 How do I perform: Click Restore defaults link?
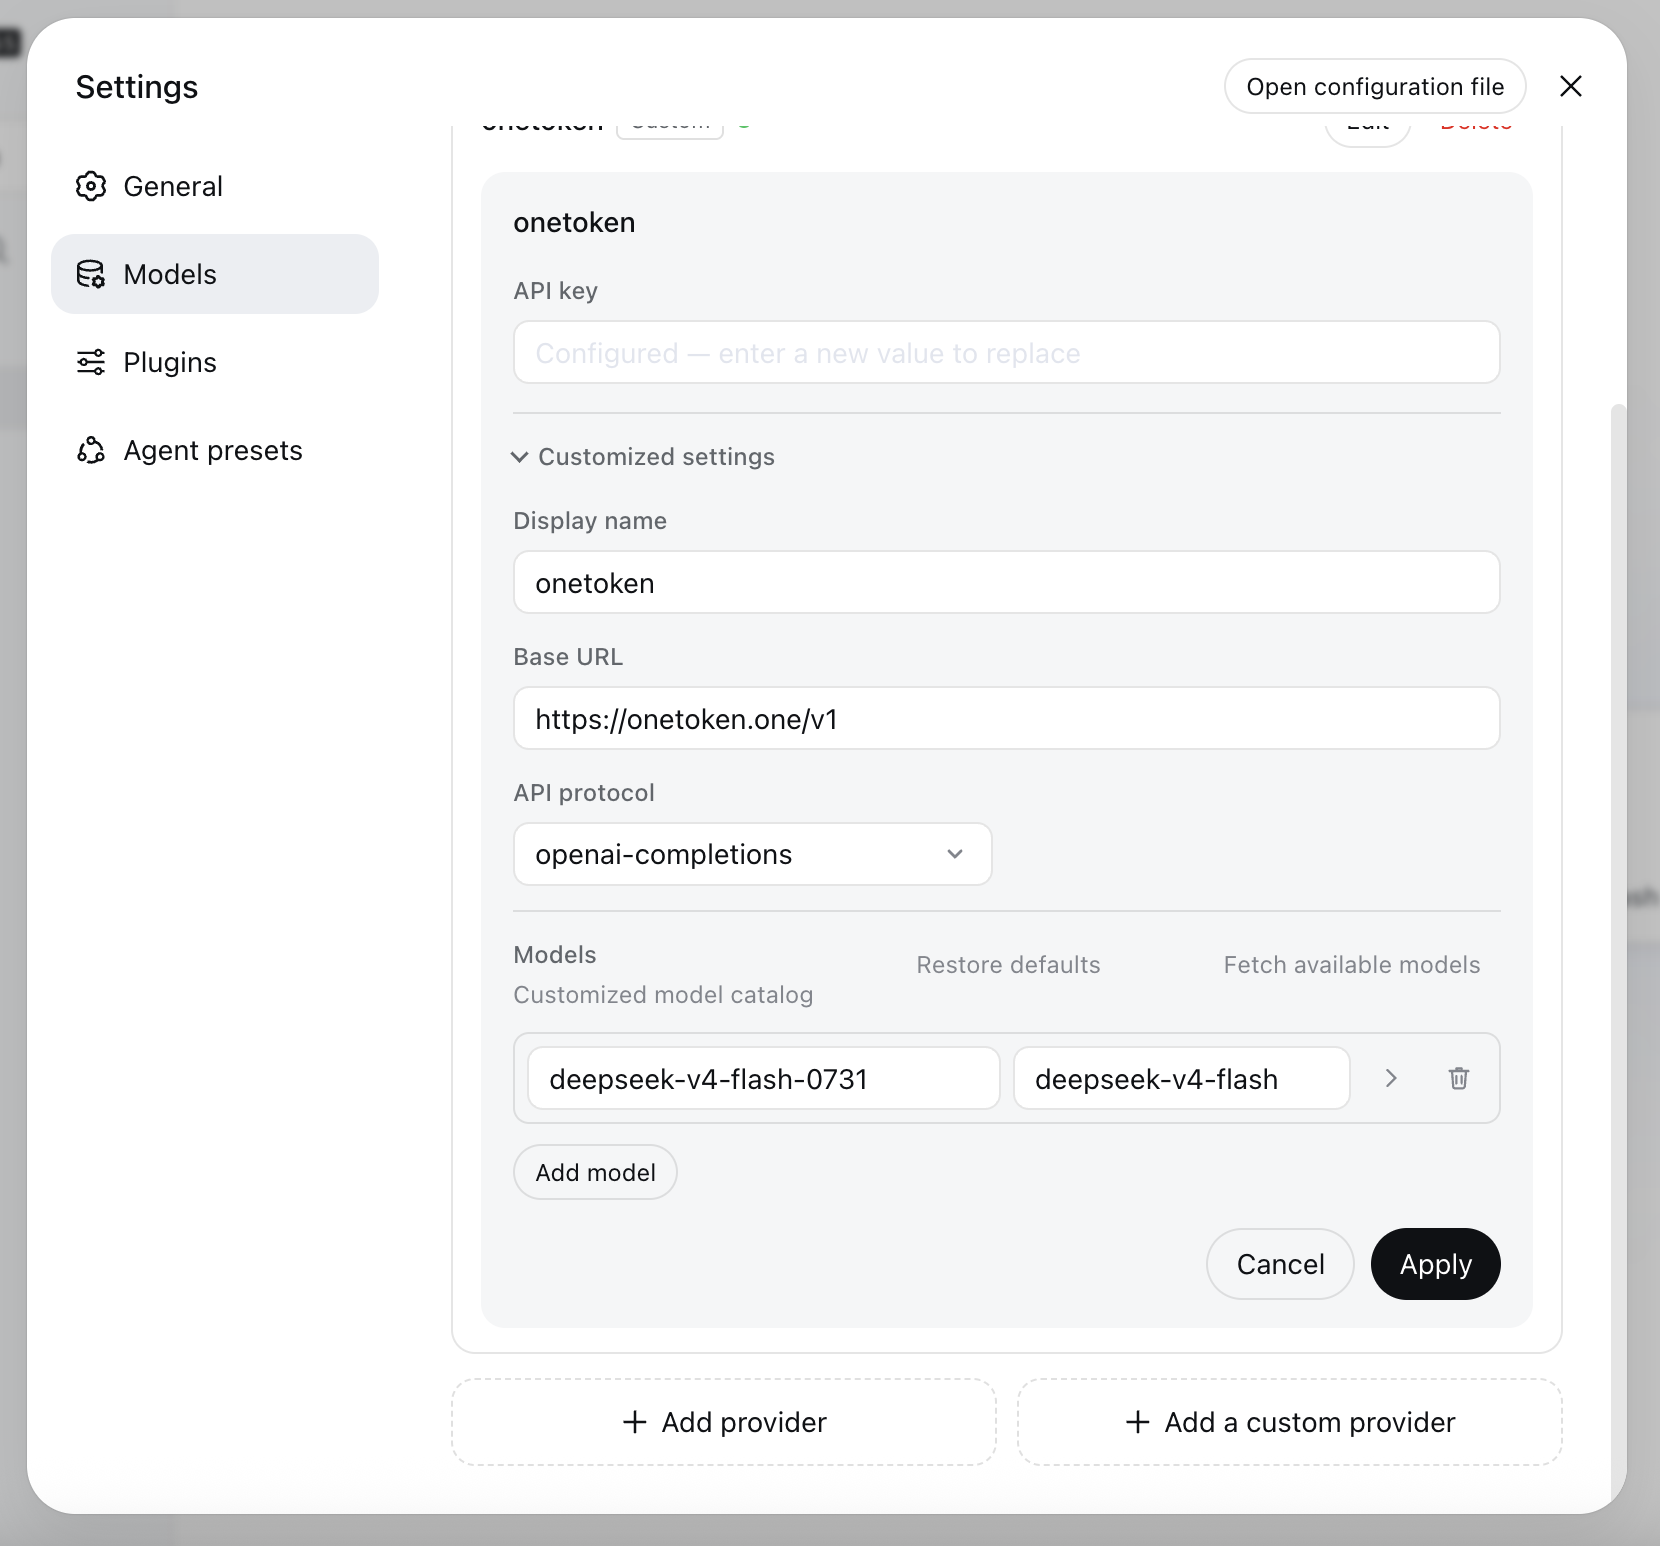point(1008,965)
